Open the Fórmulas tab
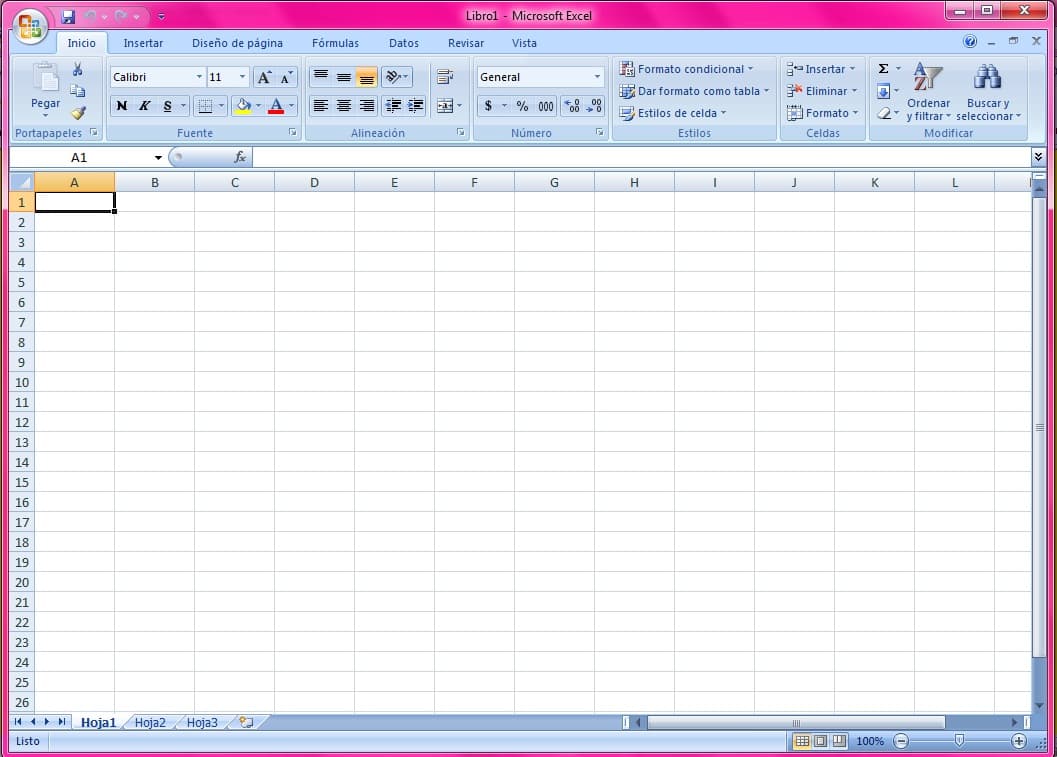This screenshot has height=757, width=1057. (x=335, y=43)
